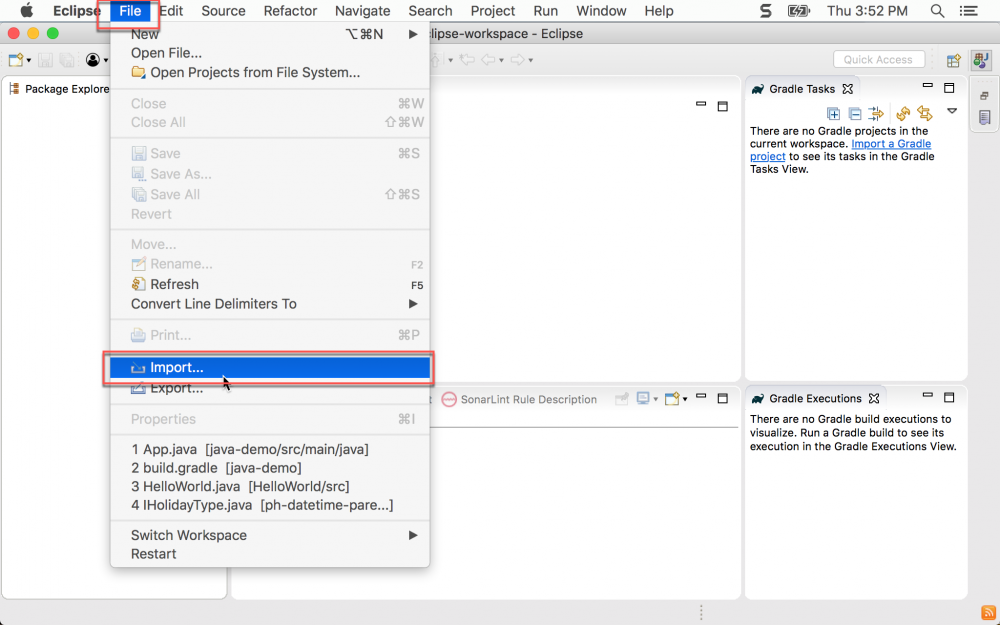This screenshot has height=625, width=1000.
Task: Focus the Quick Access search field
Action: pos(878,59)
